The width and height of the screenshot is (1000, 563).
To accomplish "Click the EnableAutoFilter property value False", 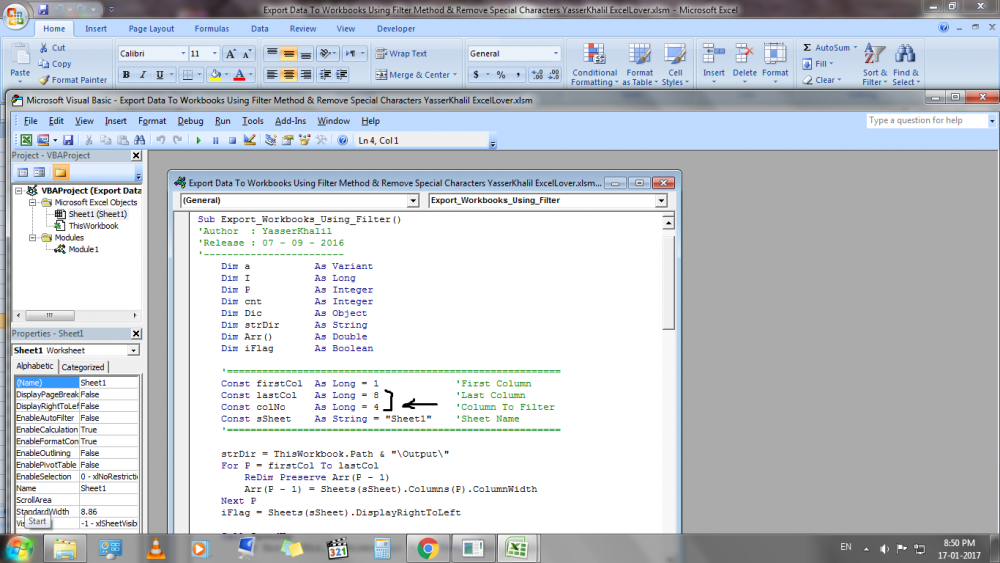I will [108, 418].
